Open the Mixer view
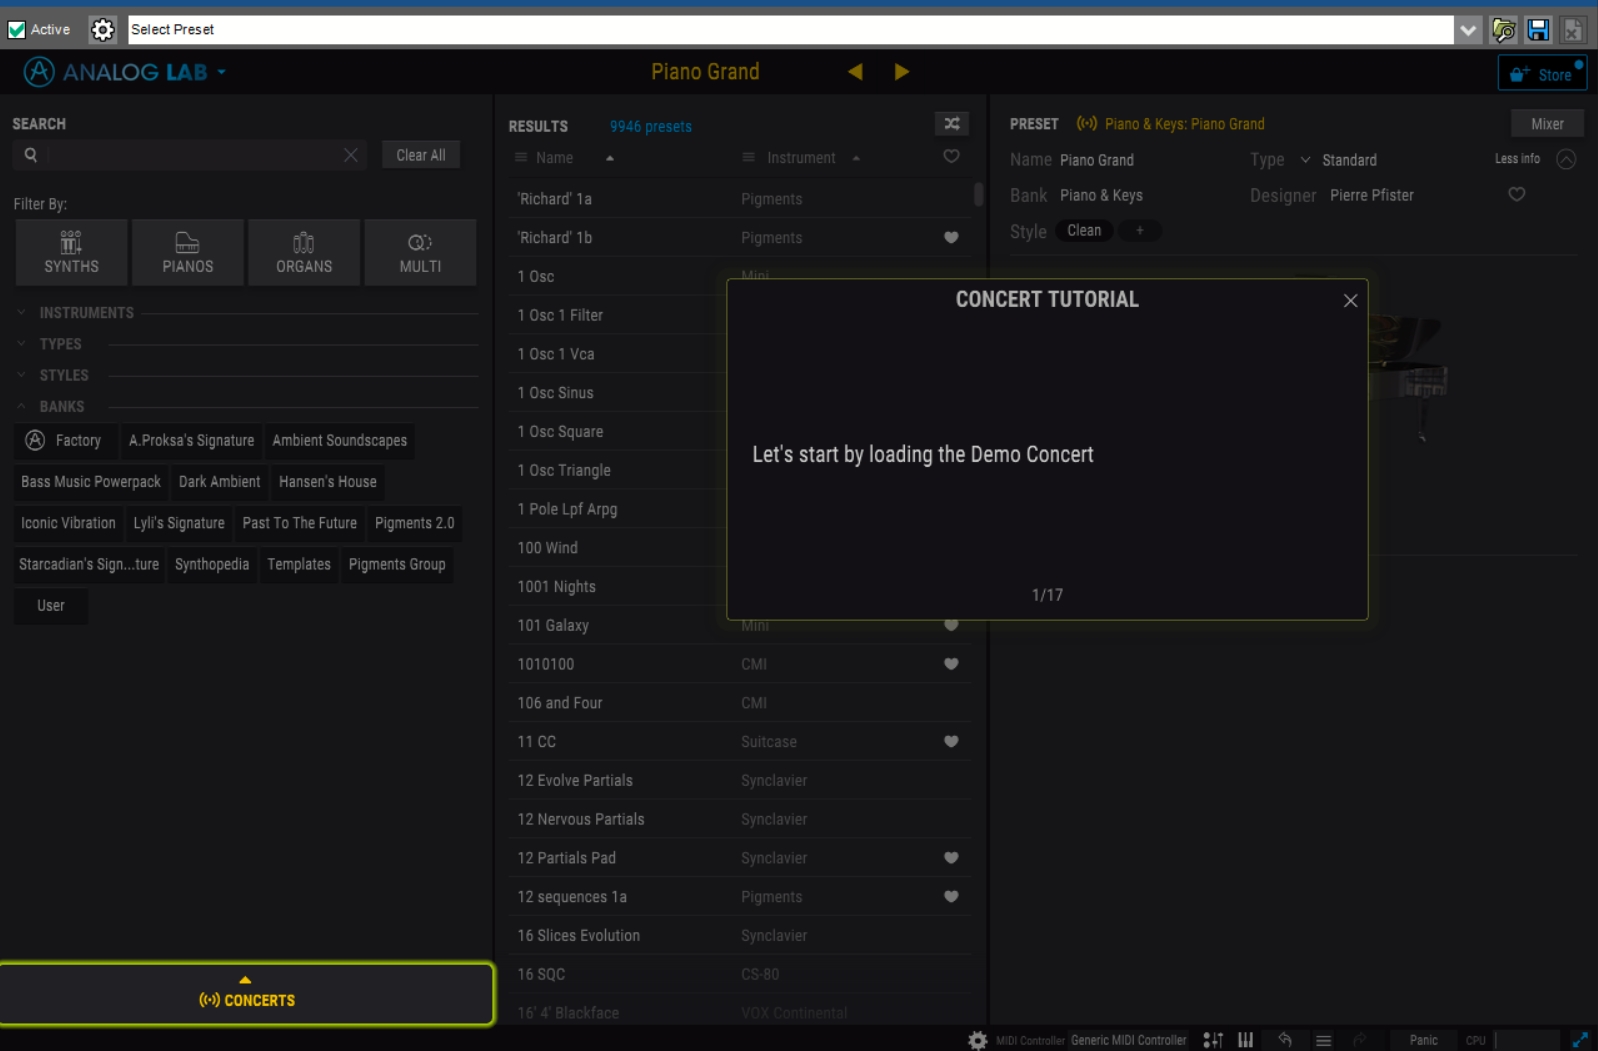 click(x=1547, y=124)
